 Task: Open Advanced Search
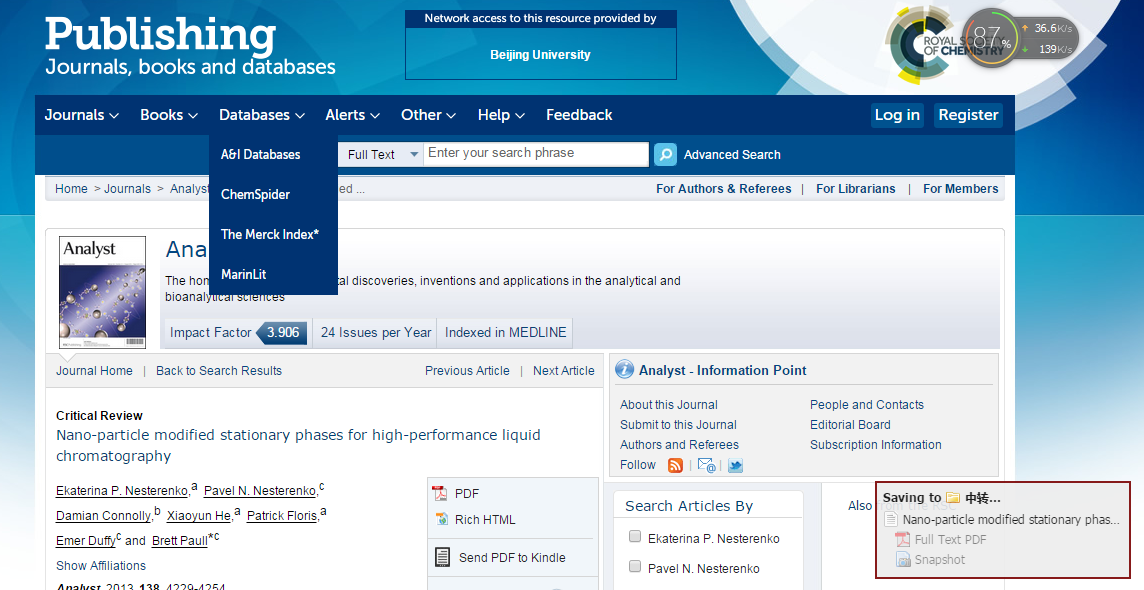click(x=732, y=155)
